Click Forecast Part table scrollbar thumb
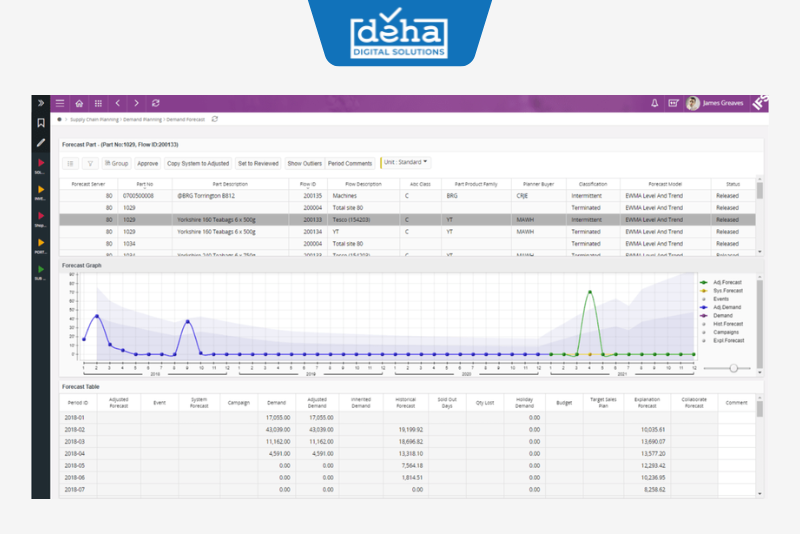 coord(760,190)
